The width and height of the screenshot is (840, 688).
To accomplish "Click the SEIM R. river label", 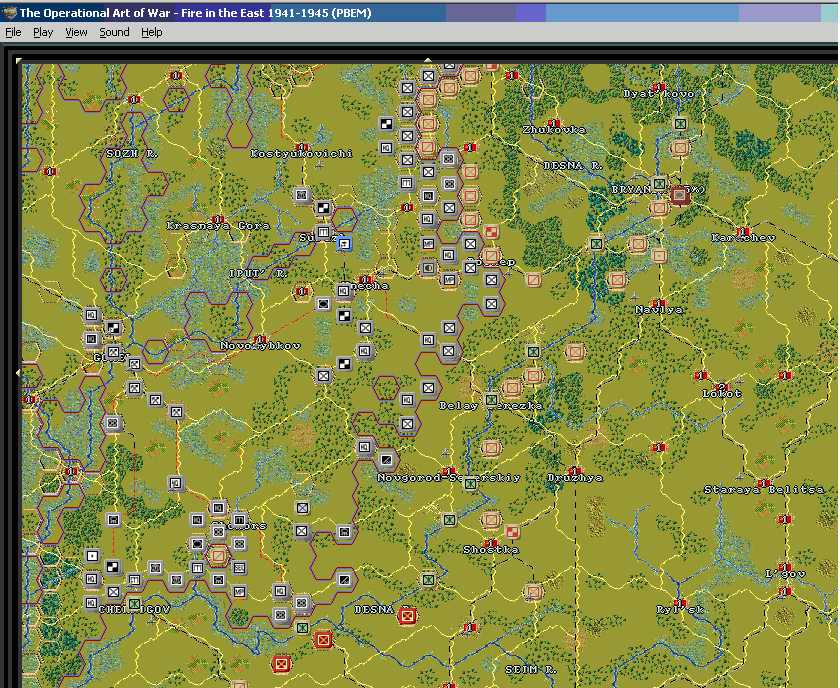I will tap(531, 670).
